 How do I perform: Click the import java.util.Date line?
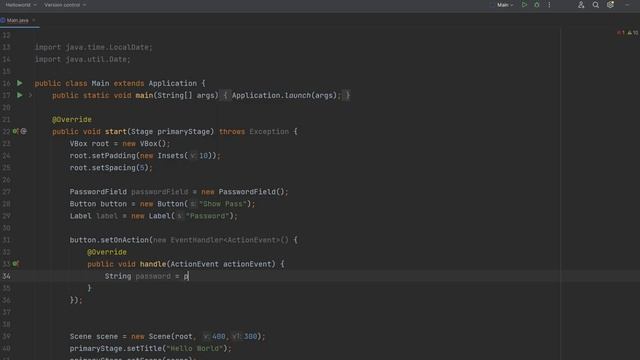click(82, 60)
